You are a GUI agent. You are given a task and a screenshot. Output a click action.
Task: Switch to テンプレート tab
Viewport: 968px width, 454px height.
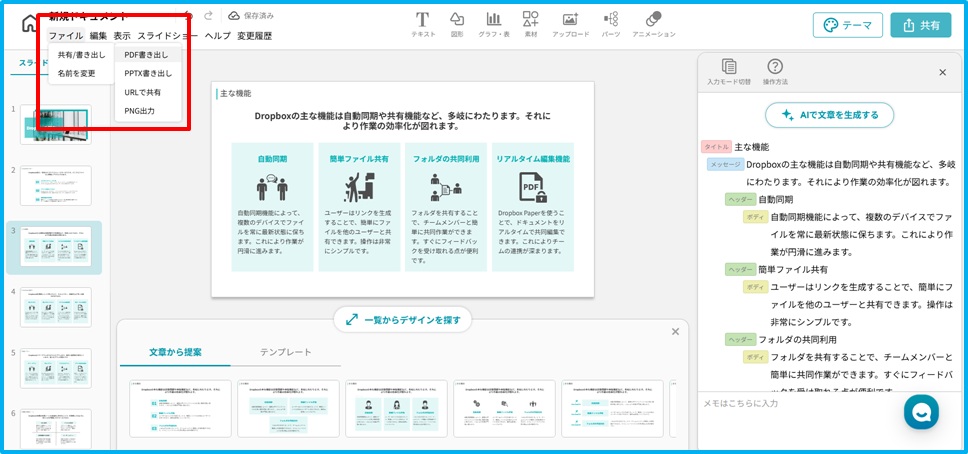(x=285, y=352)
